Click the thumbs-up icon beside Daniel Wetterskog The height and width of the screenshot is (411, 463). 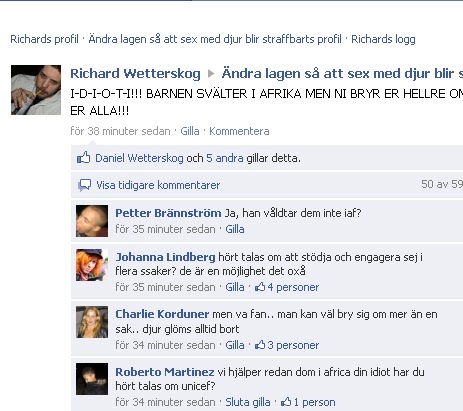tap(83, 157)
